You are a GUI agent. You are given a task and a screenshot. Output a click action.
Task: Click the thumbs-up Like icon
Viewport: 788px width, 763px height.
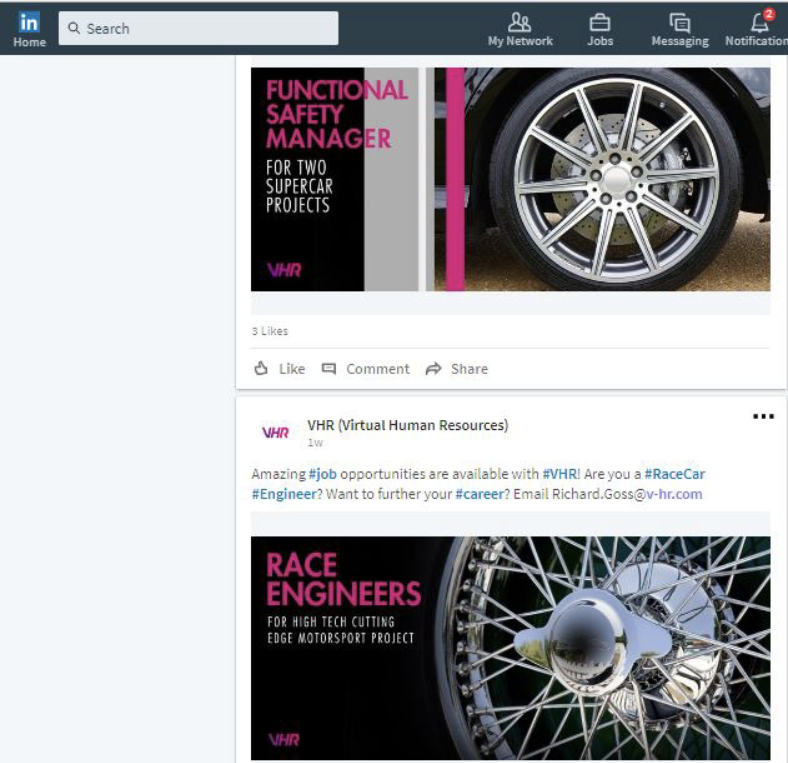point(261,368)
